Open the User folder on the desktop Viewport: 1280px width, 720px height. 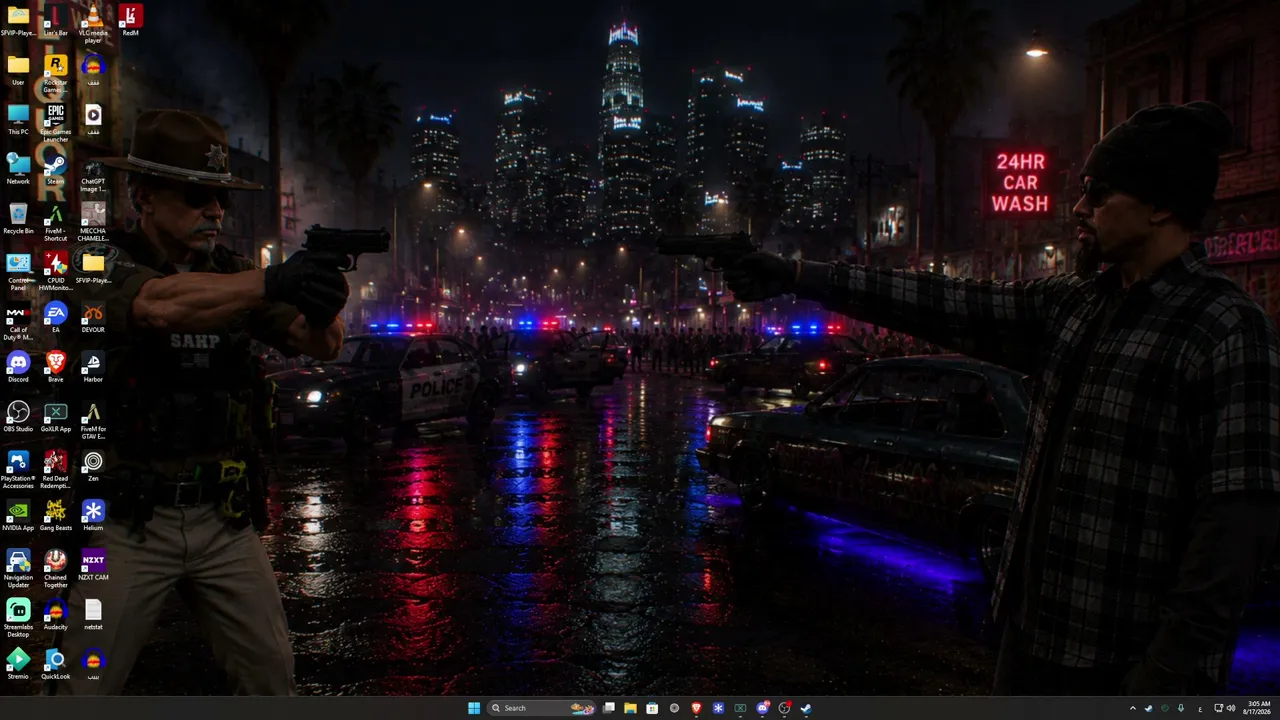18,70
